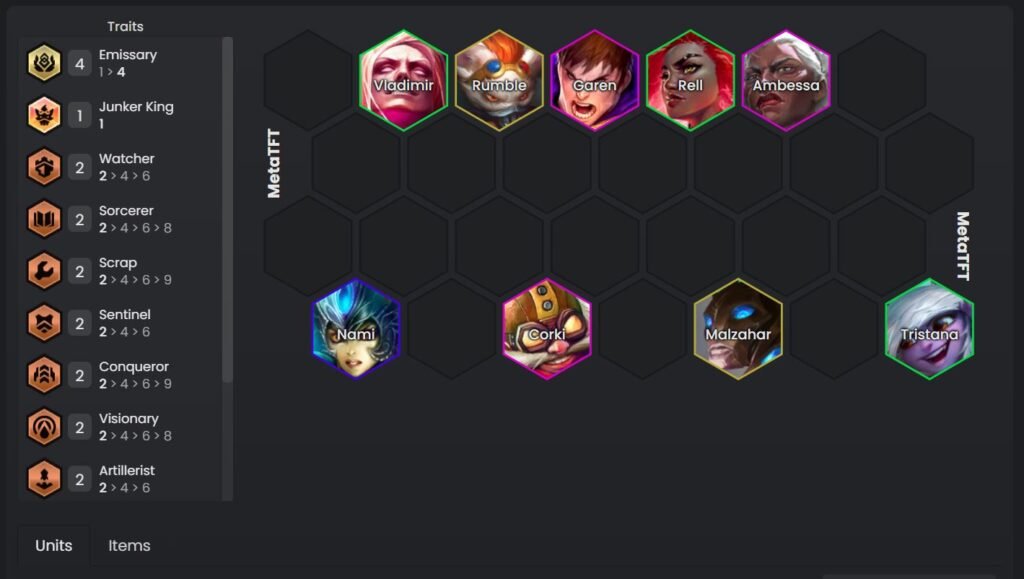
Task: Select the Garen champion hex
Action: 595,80
